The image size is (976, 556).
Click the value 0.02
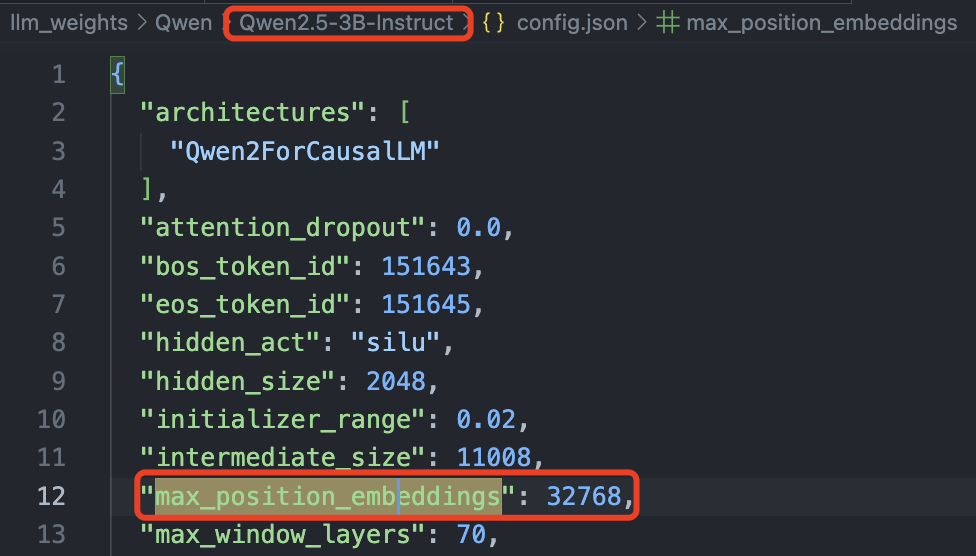point(486,420)
